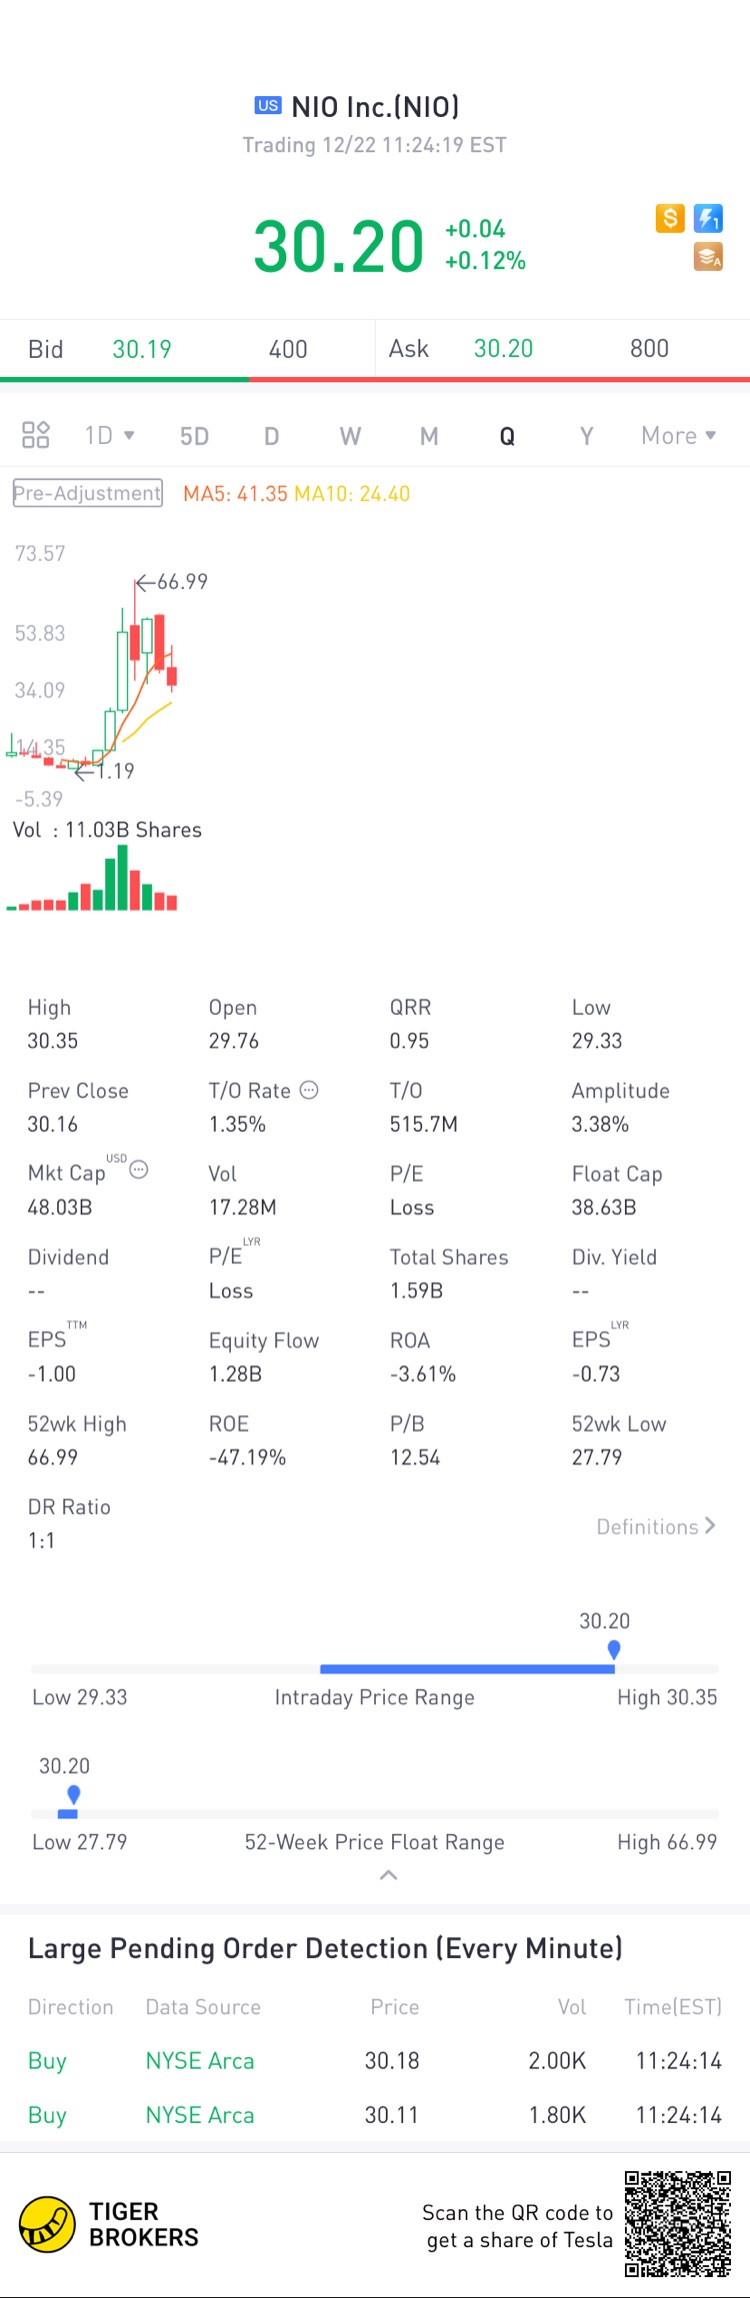Screen dimensions: 750x2298
Task: Select the M monthly chart tab
Action: (429, 436)
